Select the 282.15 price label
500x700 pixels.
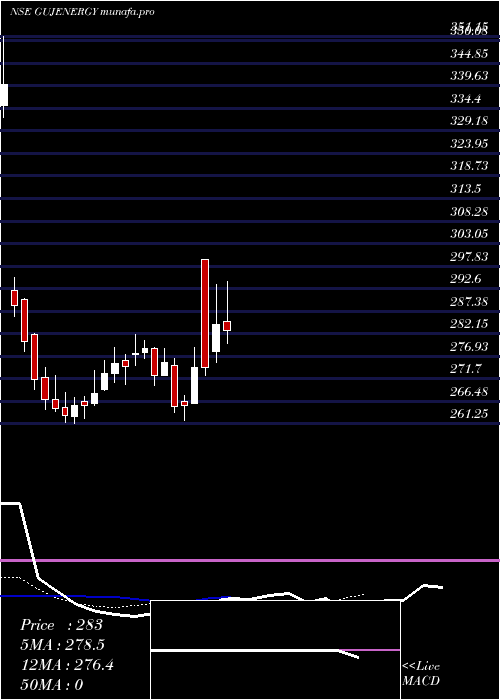(x=469, y=324)
